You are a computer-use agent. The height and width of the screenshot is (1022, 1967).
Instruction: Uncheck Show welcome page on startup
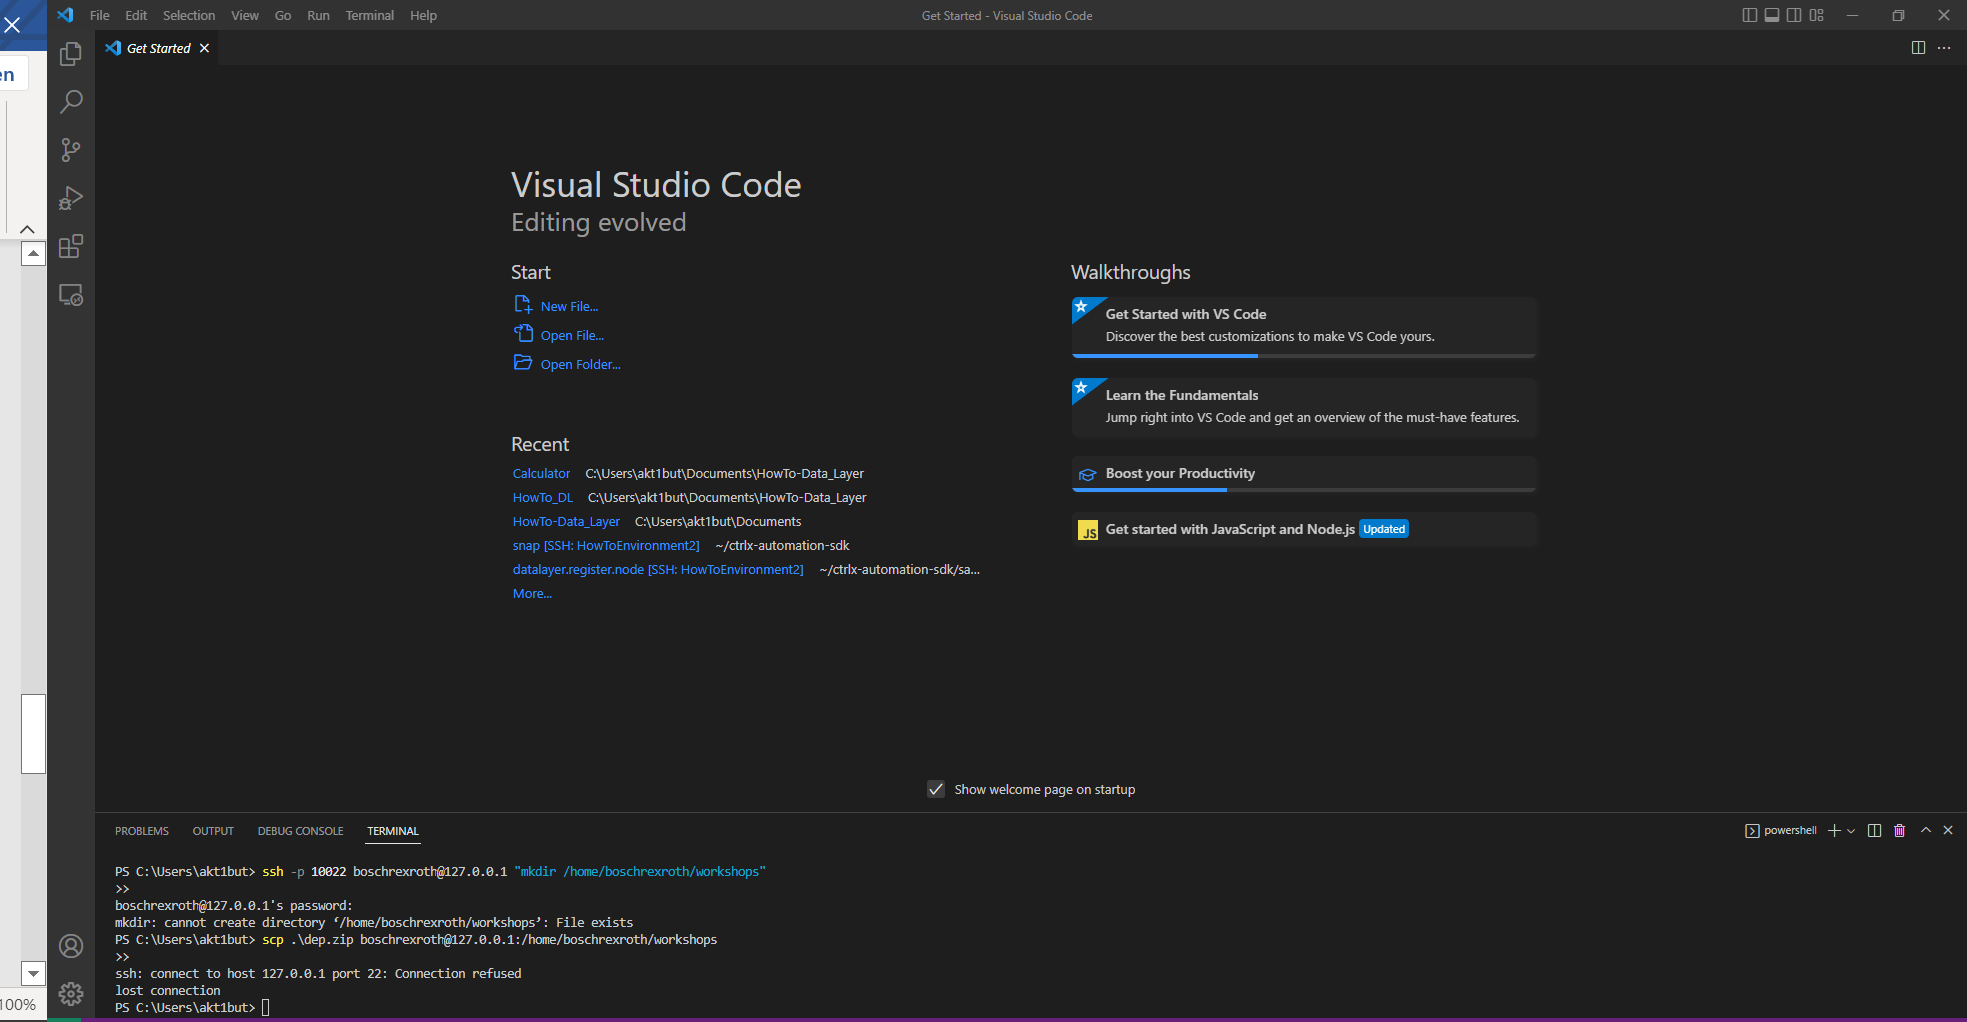point(936,790)
